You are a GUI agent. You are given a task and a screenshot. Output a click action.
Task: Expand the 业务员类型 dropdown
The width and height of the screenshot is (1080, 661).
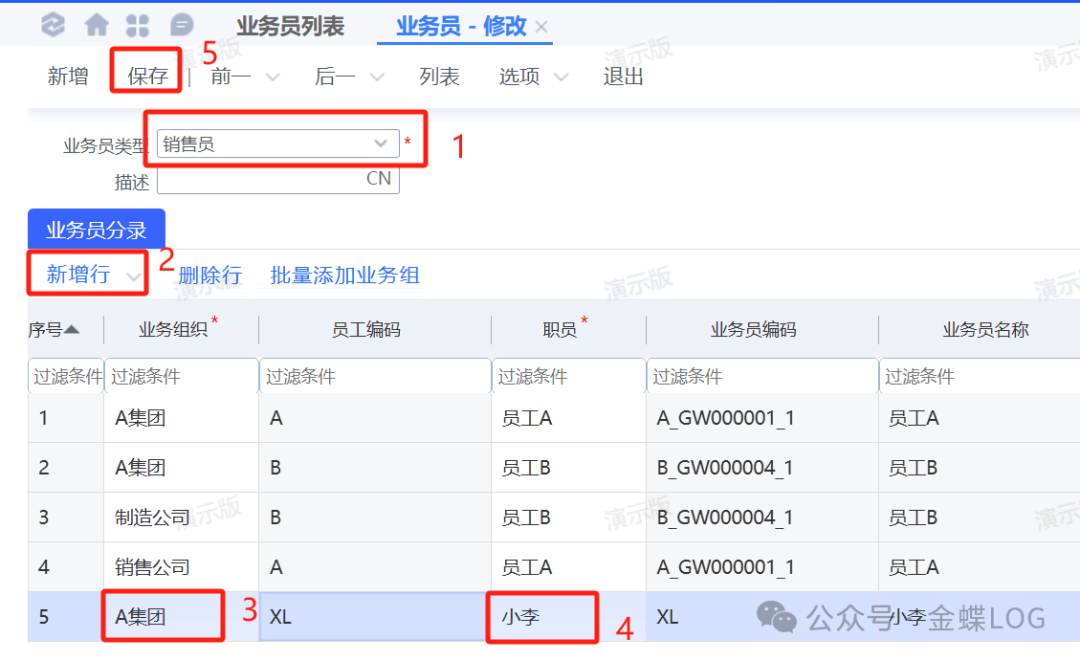(x=380, y=144)
